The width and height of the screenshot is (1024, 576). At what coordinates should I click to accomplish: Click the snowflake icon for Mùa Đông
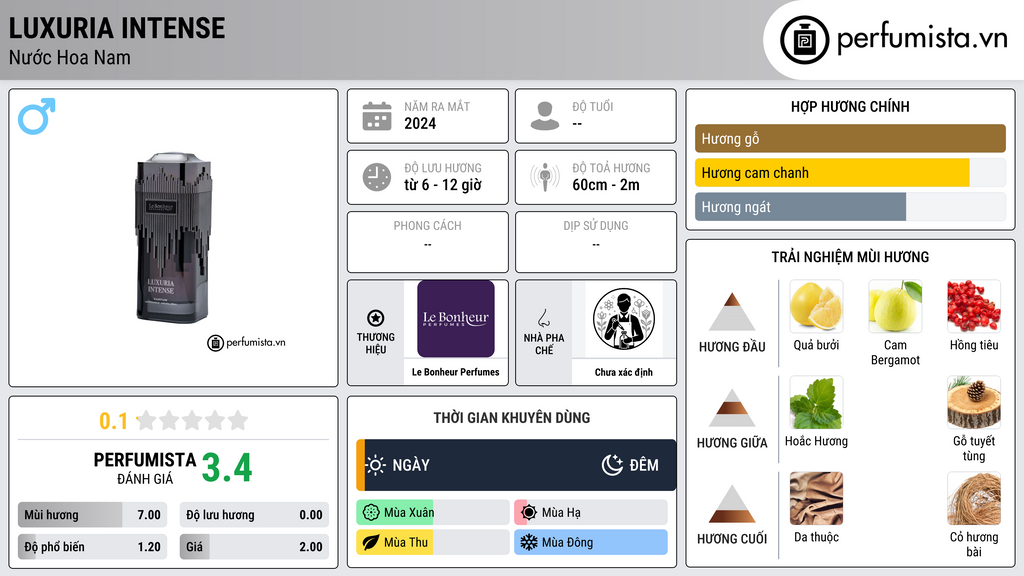(x=529, y=542)
